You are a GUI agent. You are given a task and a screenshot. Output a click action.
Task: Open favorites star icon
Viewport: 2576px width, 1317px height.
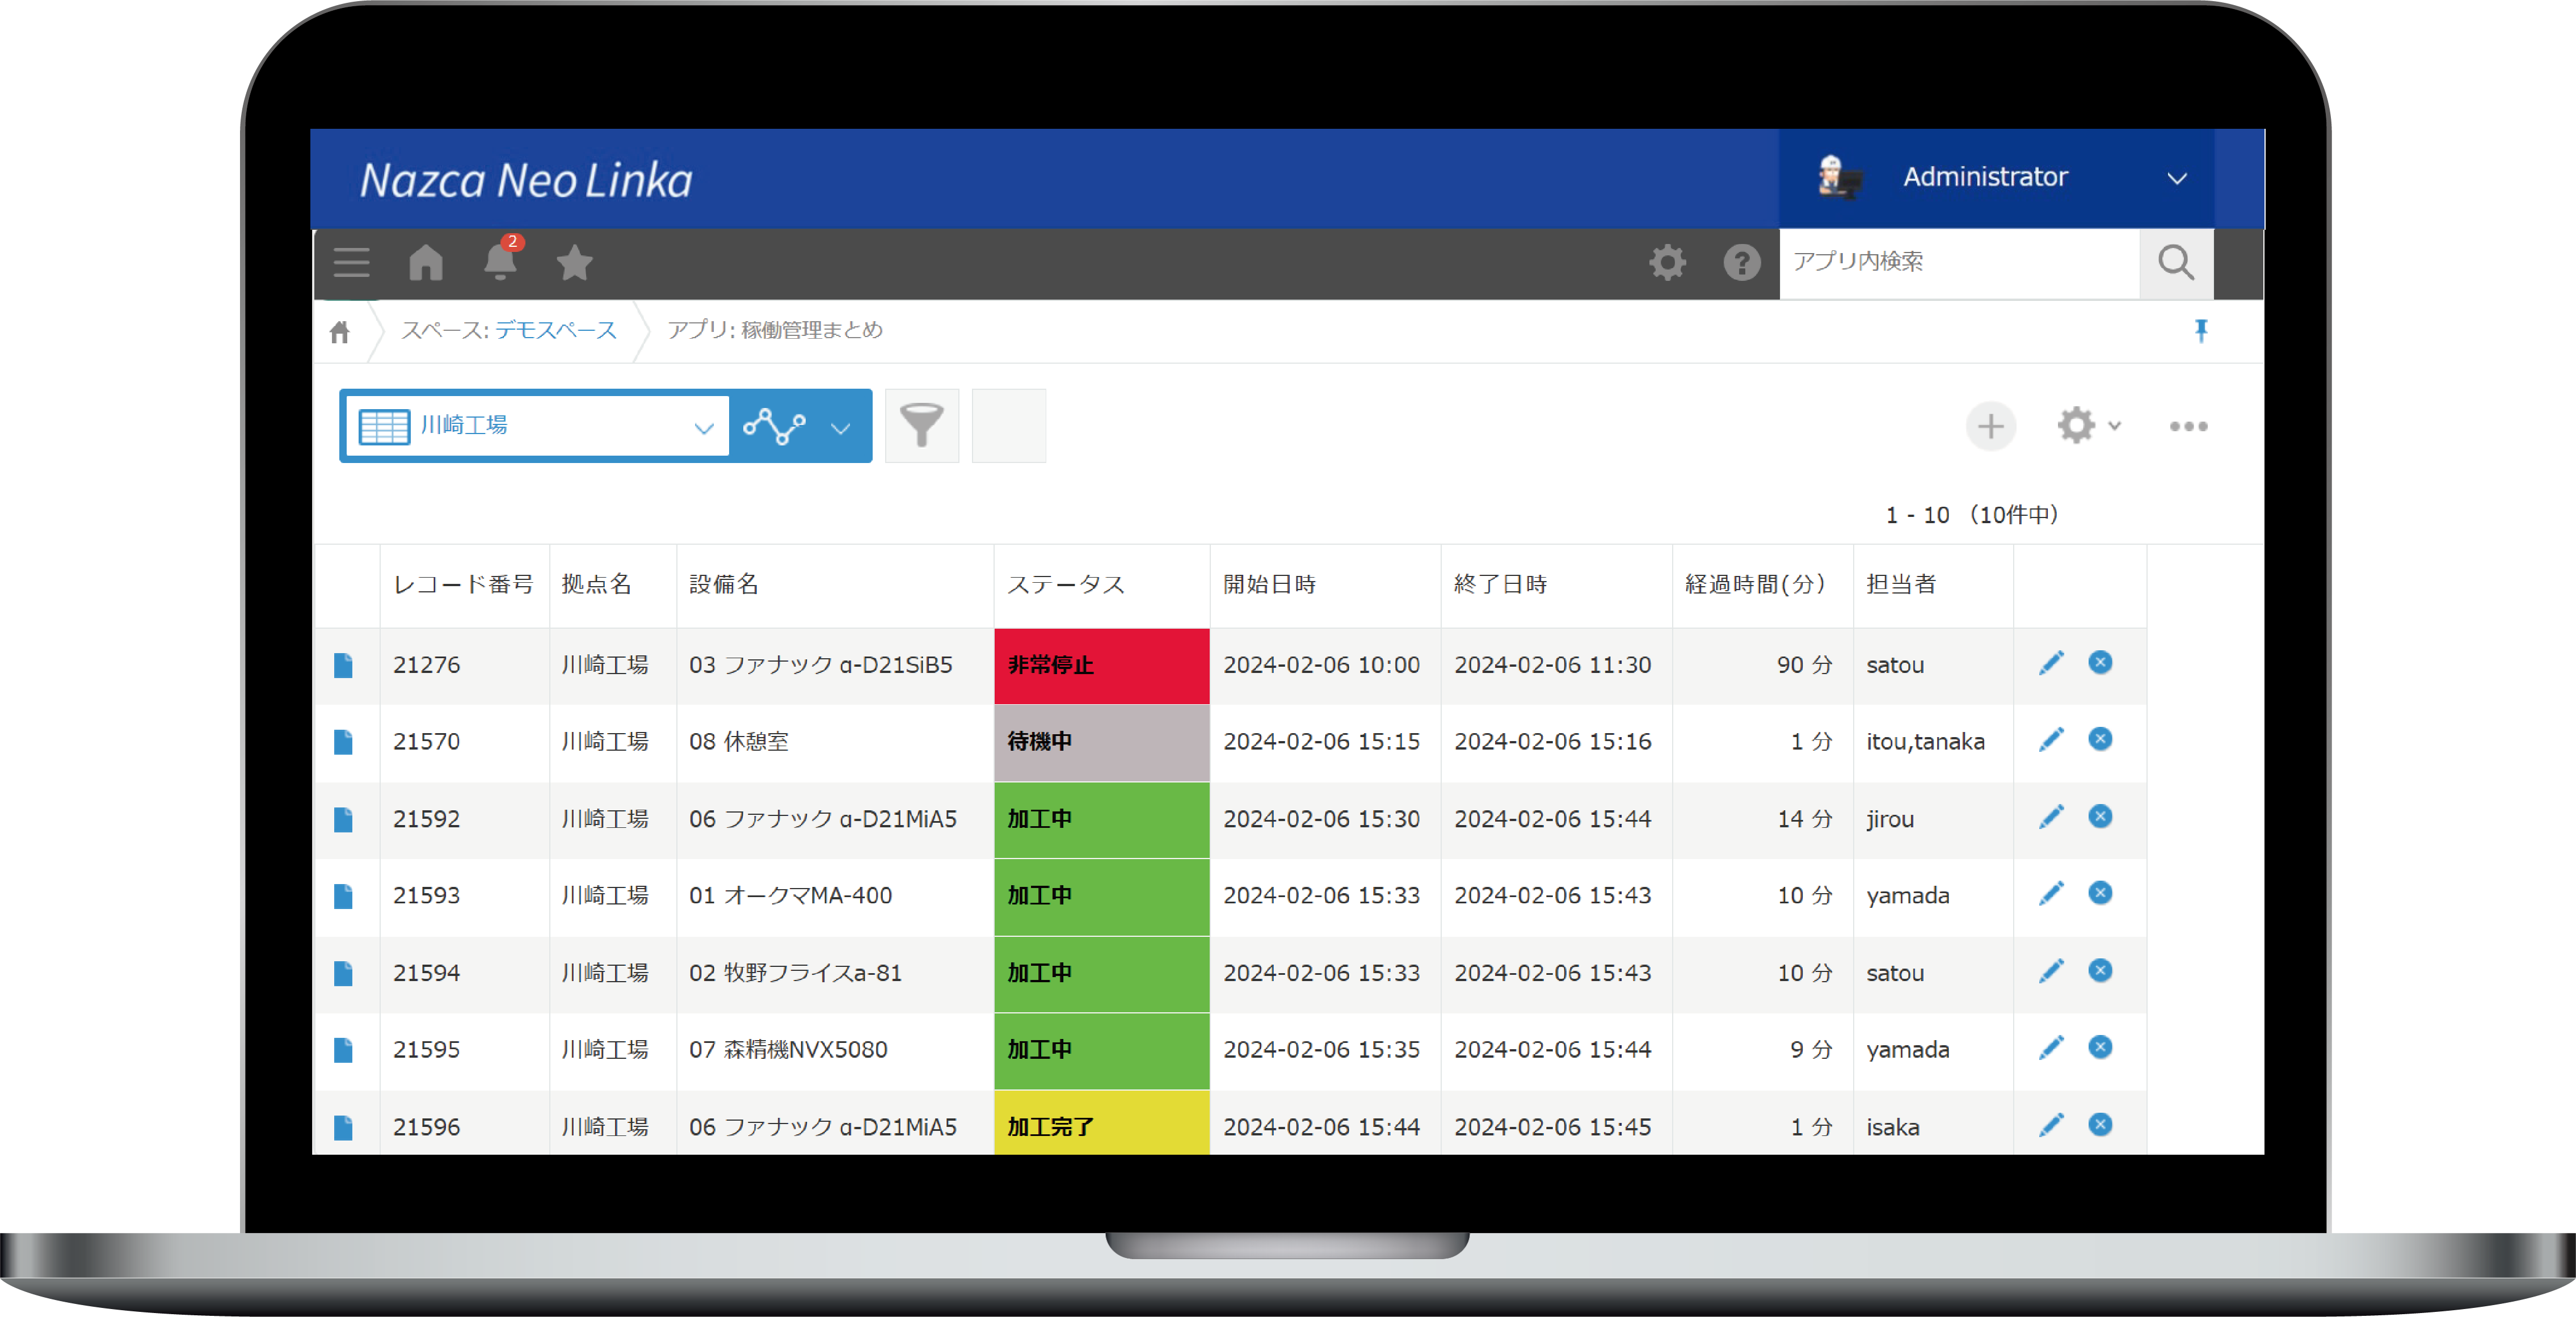(x=574, y=263)
